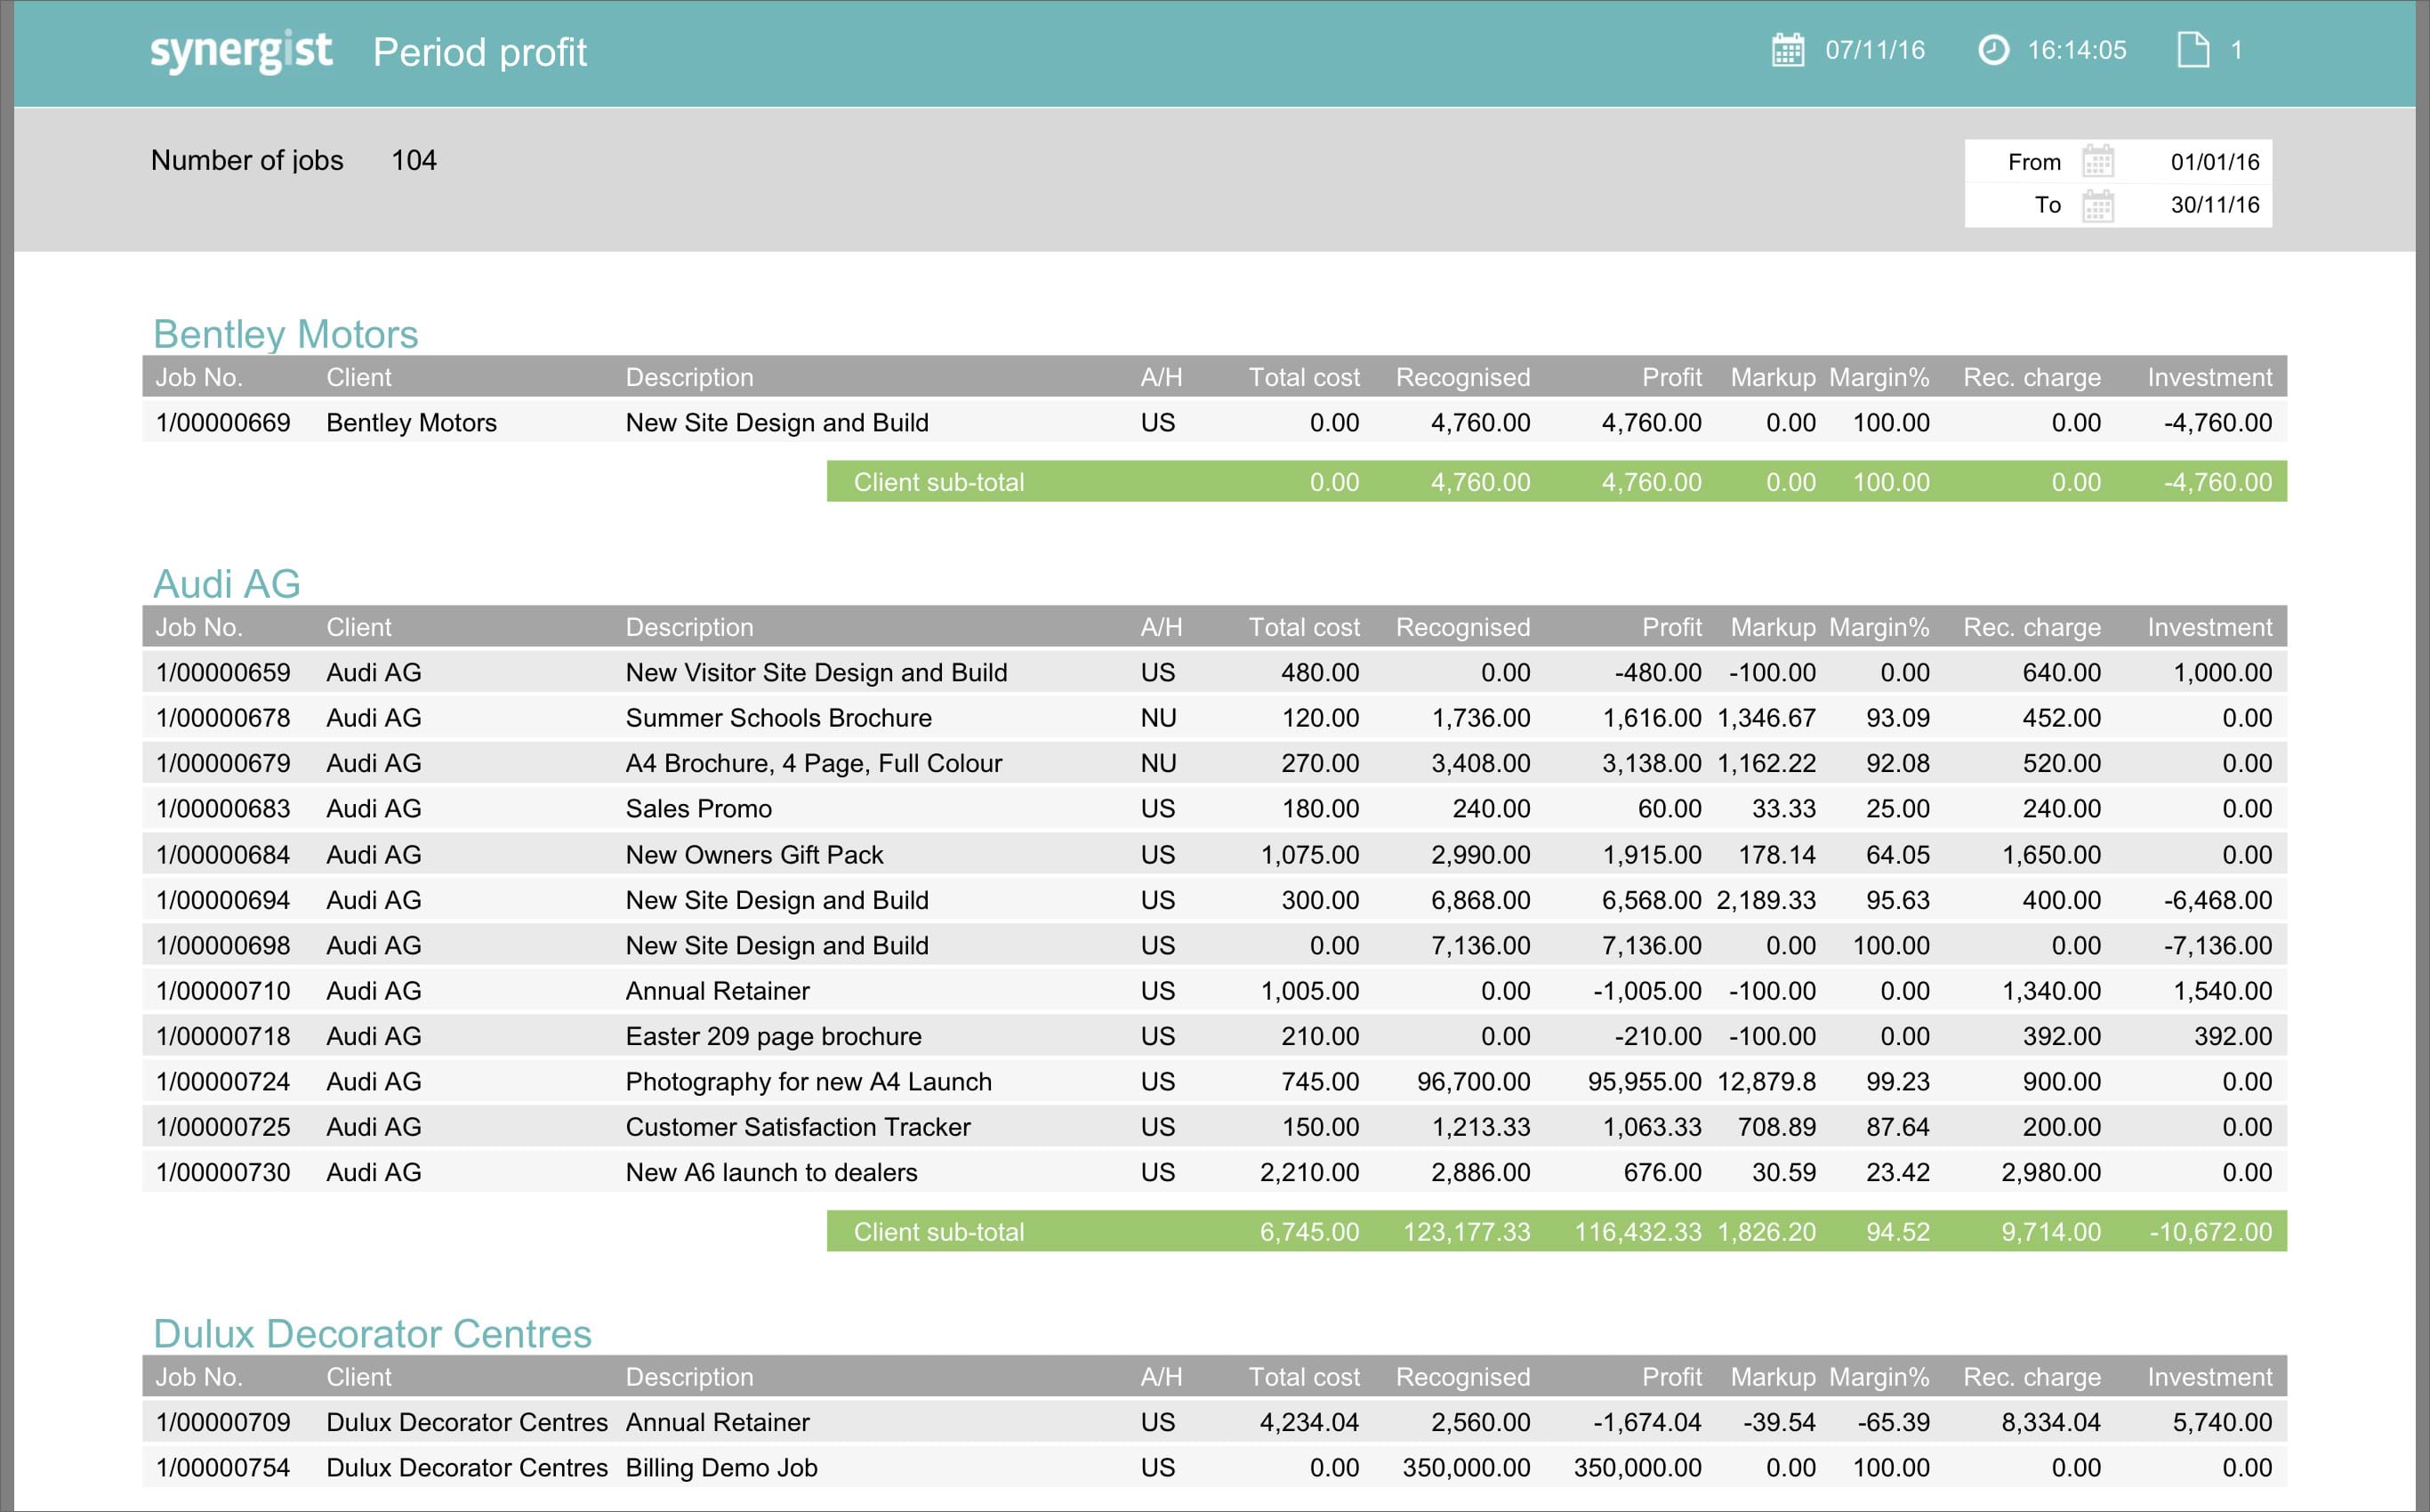Click the investment value -6,468.00
Image resolution: width=2430 pixels, height=1512 pixels.
click(2218, 900)
